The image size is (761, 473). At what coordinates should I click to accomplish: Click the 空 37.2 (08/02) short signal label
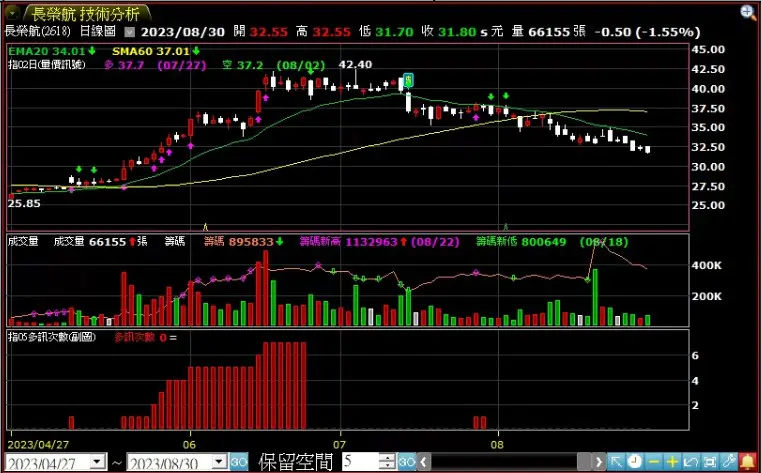point(274,65)
